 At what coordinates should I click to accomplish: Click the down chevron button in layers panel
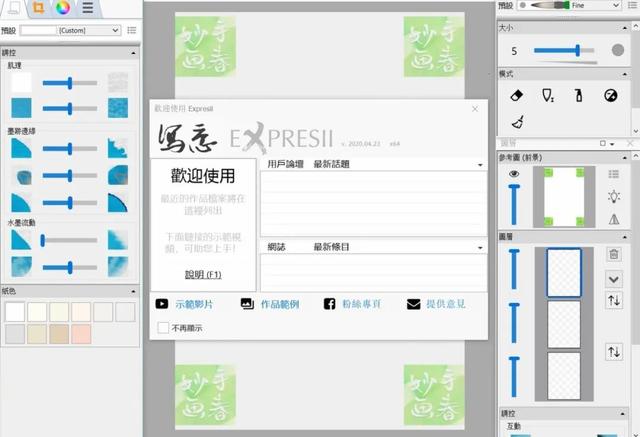613,280
